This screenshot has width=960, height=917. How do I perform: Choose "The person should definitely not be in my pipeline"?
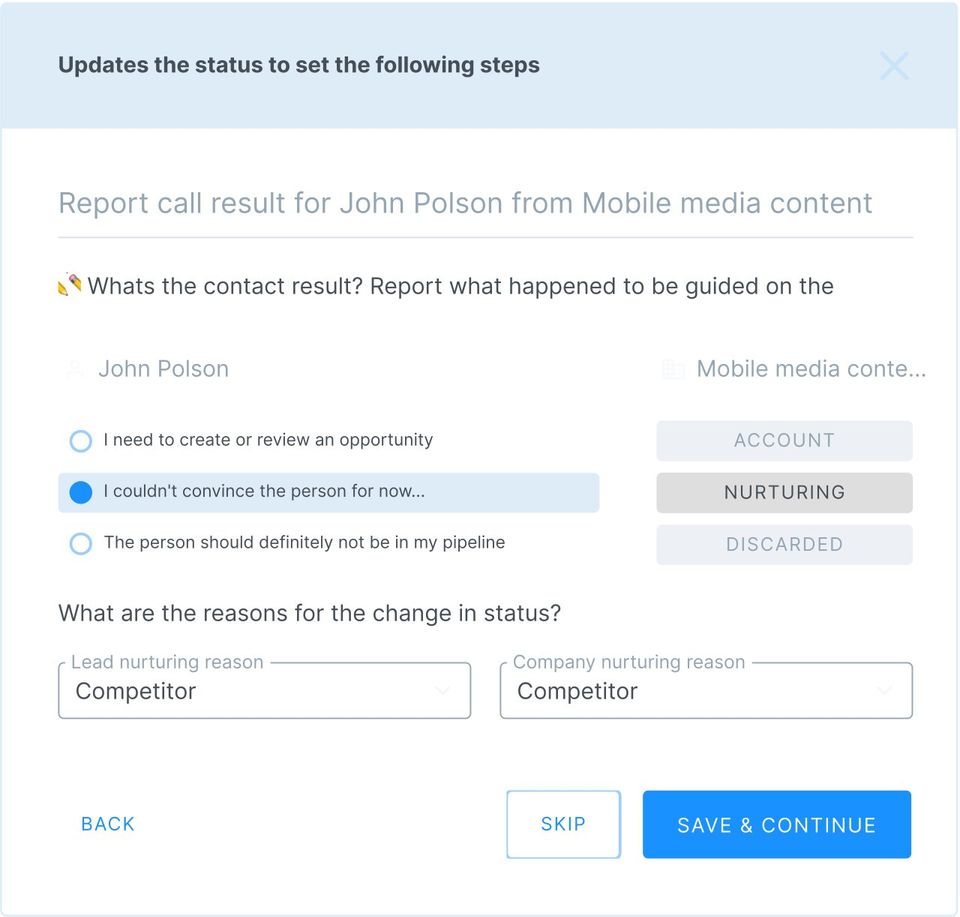click(x=81, y=544)
